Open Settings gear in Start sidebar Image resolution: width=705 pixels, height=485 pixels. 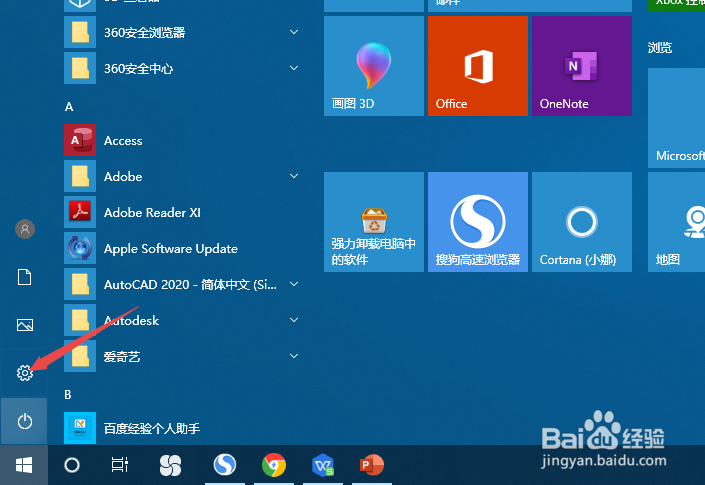click(25, 373)
